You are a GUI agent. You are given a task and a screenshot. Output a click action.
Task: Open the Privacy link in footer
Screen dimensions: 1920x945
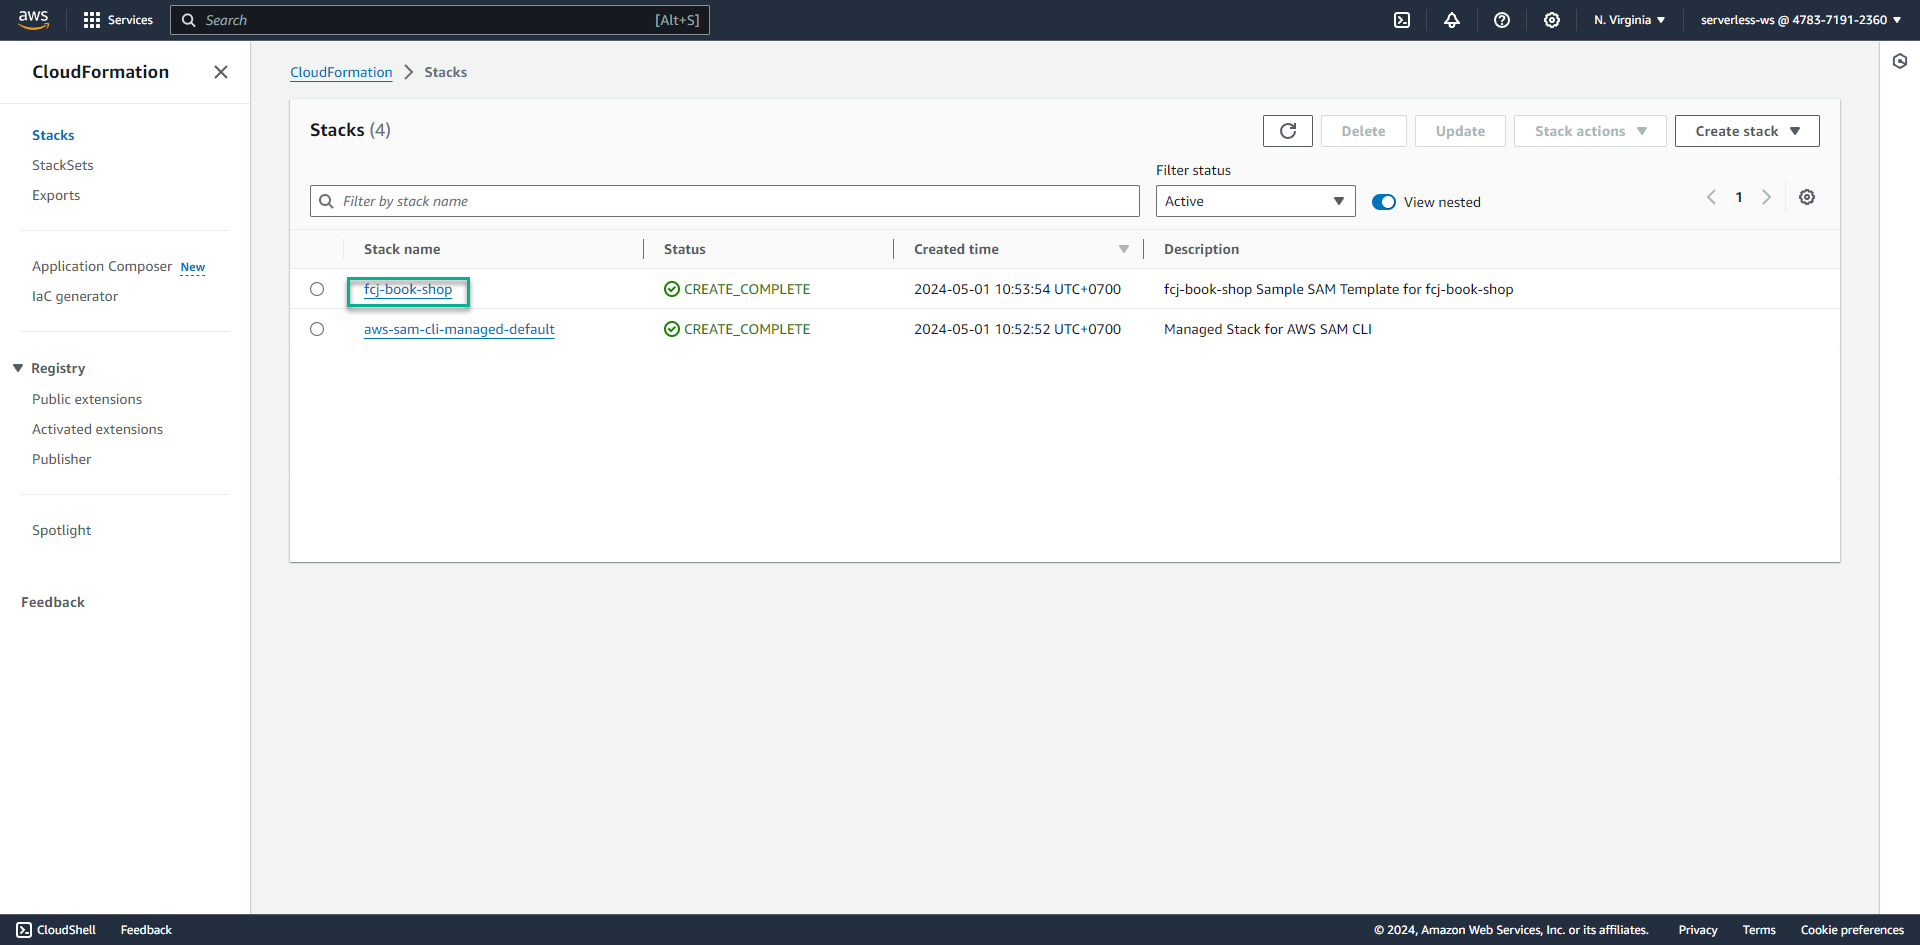[1698, 930]
